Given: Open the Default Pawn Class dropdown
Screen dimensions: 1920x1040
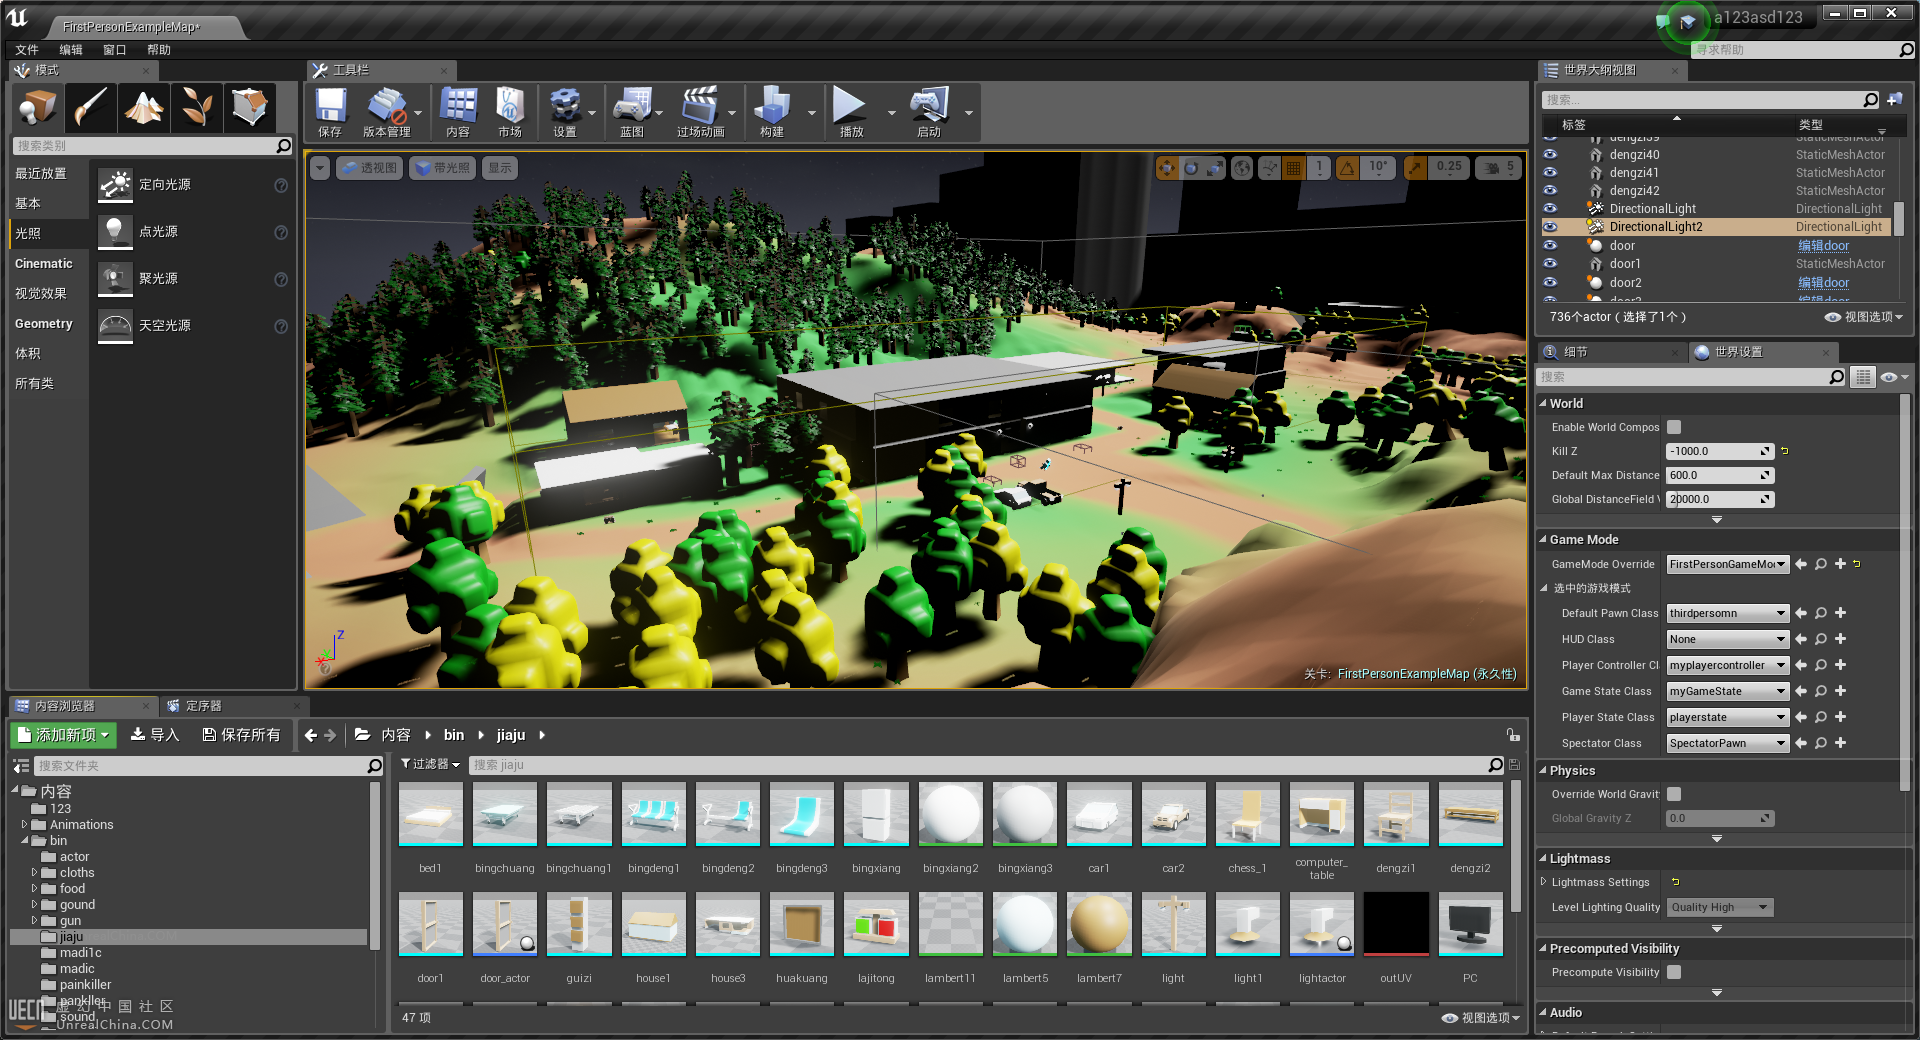Looking at the screenshot, I should pyautogui.click(x=1726, y=613).
